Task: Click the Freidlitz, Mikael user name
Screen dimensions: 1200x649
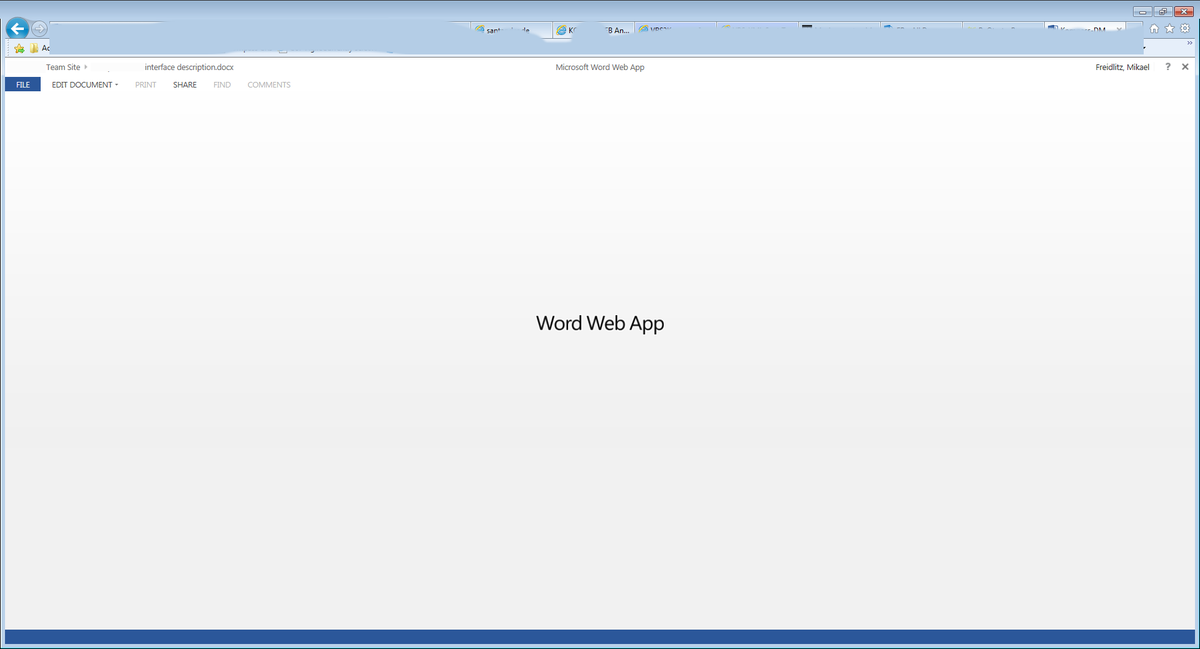Action: (1123, 67)
